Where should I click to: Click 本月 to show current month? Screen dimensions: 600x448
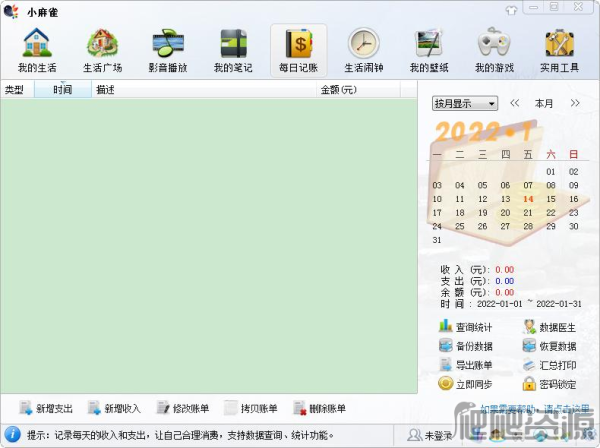pyautogui.click(x=544, y=103)
